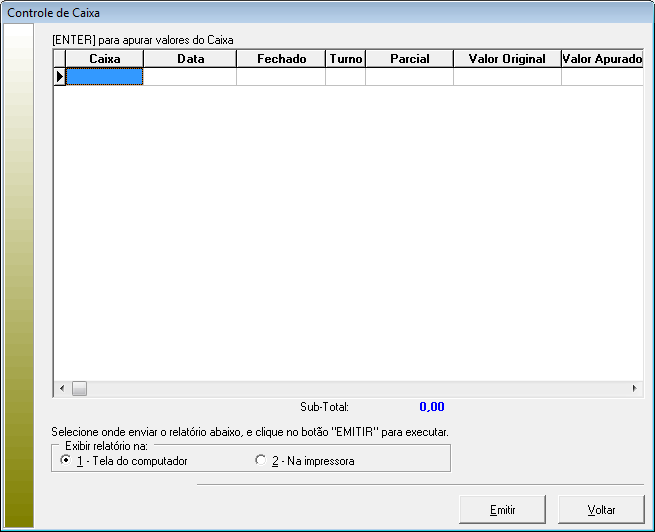This screenshot has width=655, height=532.
Task: Click the Caixa column header
Action: [104, 59]
